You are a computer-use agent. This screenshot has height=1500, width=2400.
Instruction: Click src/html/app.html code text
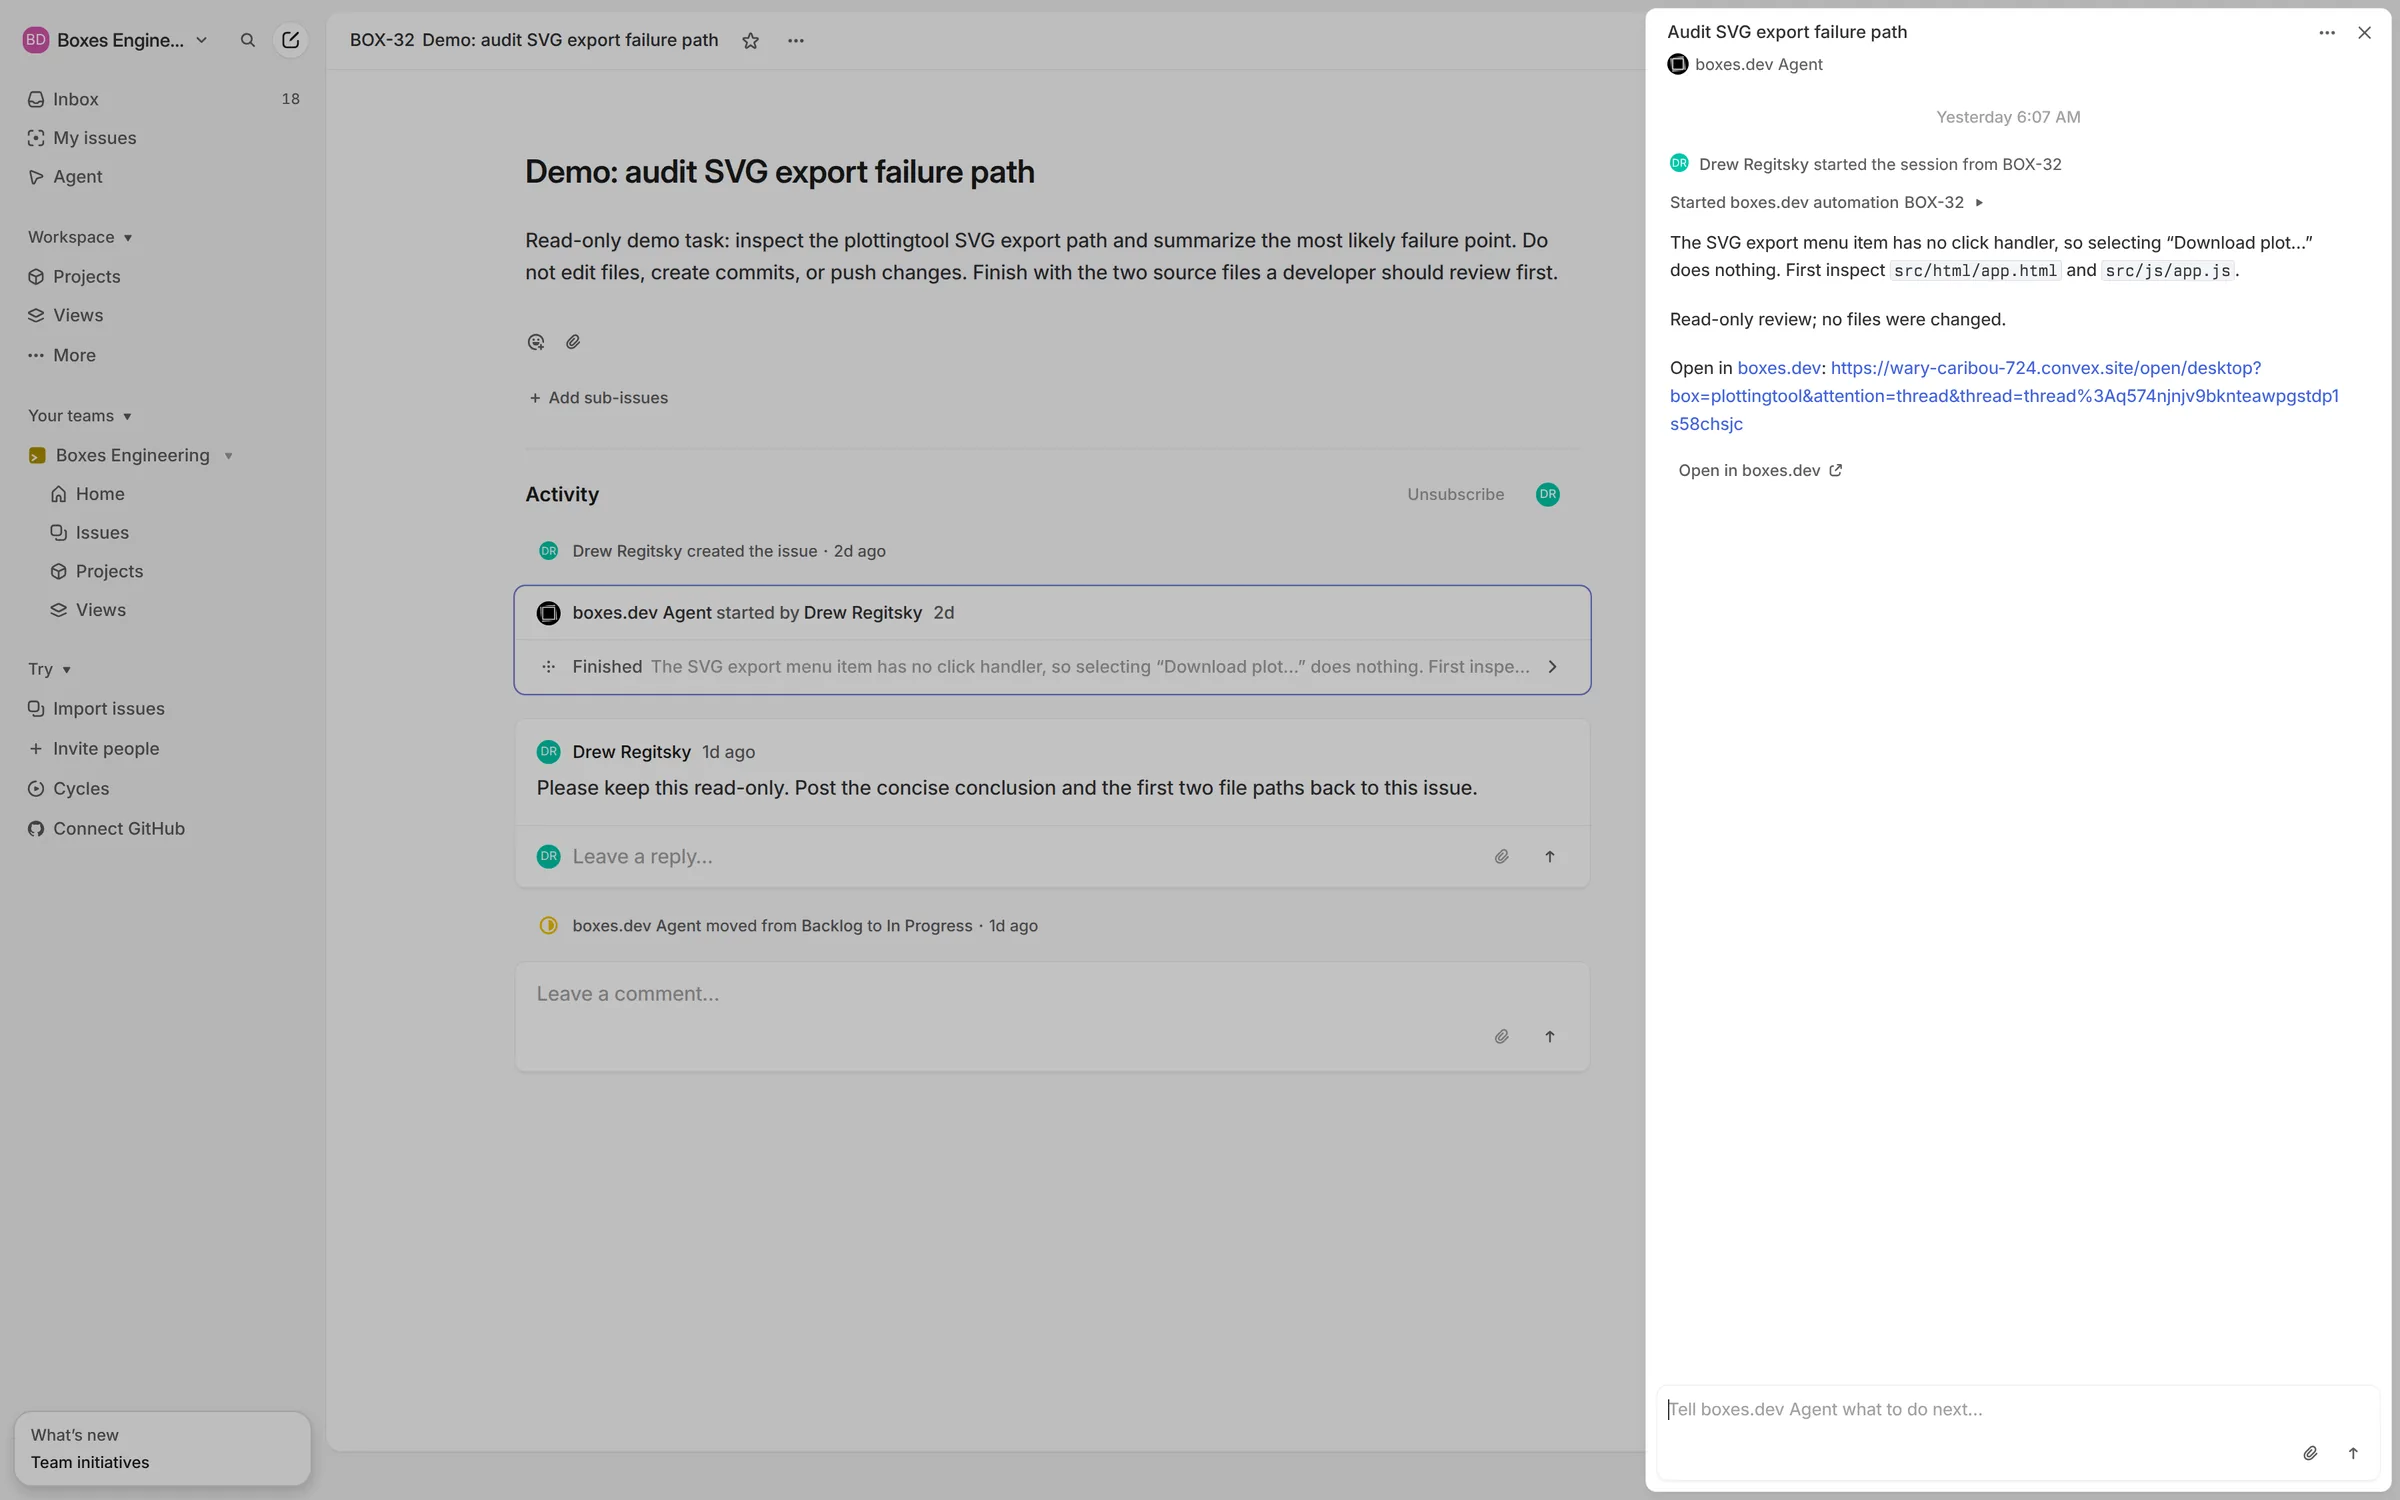[1975, 271]
